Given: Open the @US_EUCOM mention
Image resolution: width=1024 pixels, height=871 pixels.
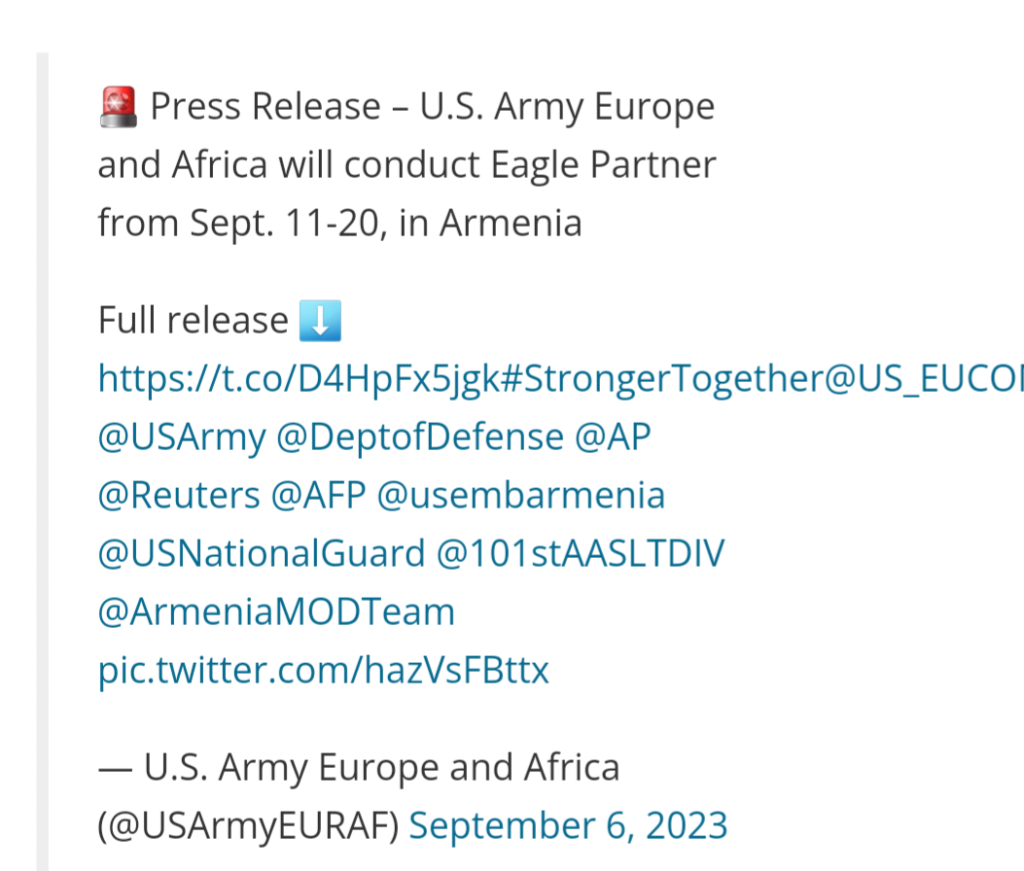Looking at the screenshot, I should (x=924, y=379).
